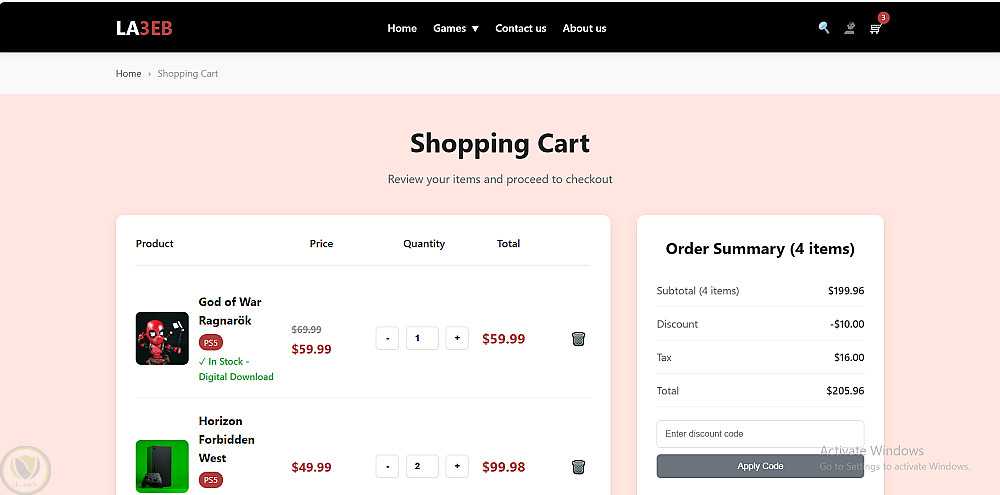Click the LA3EB logo
1000x495 pixels.
coord(144,28)
